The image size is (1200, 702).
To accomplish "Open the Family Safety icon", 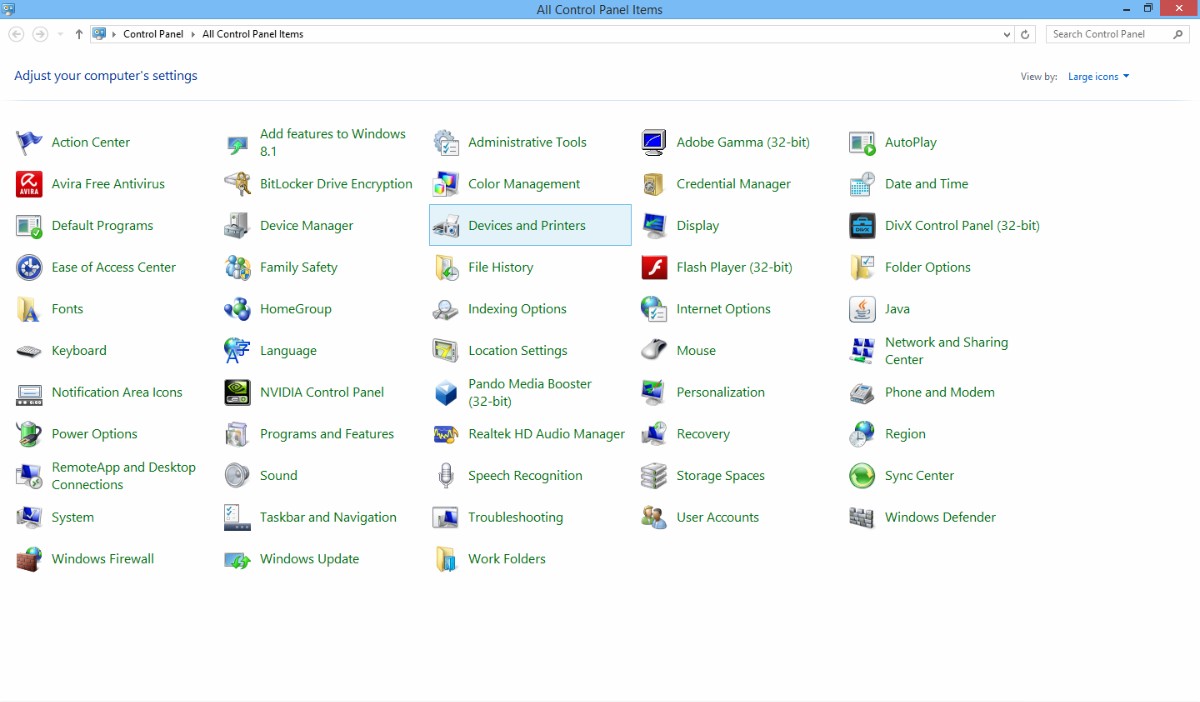I will coord(237,267).
